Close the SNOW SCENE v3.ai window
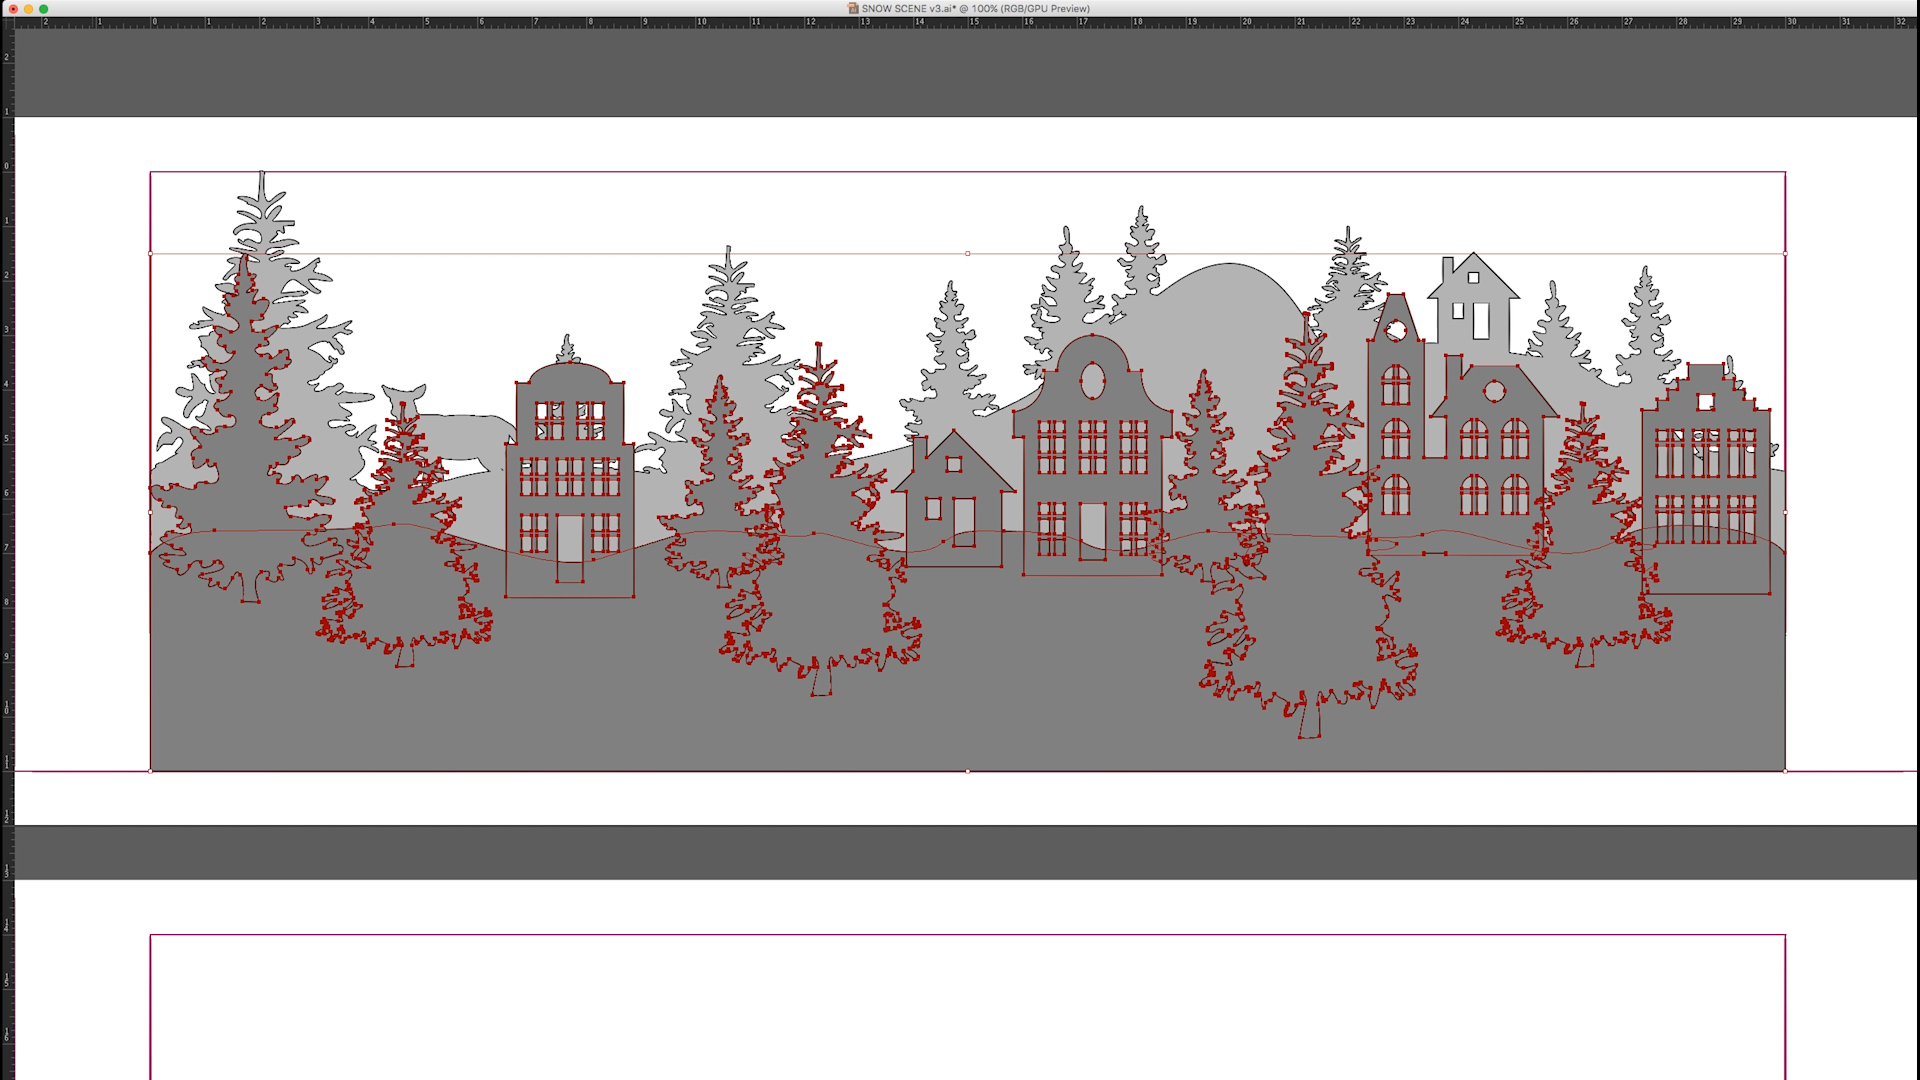The height and width of the screenshot is (1080, 1920). tap(13, 8)
